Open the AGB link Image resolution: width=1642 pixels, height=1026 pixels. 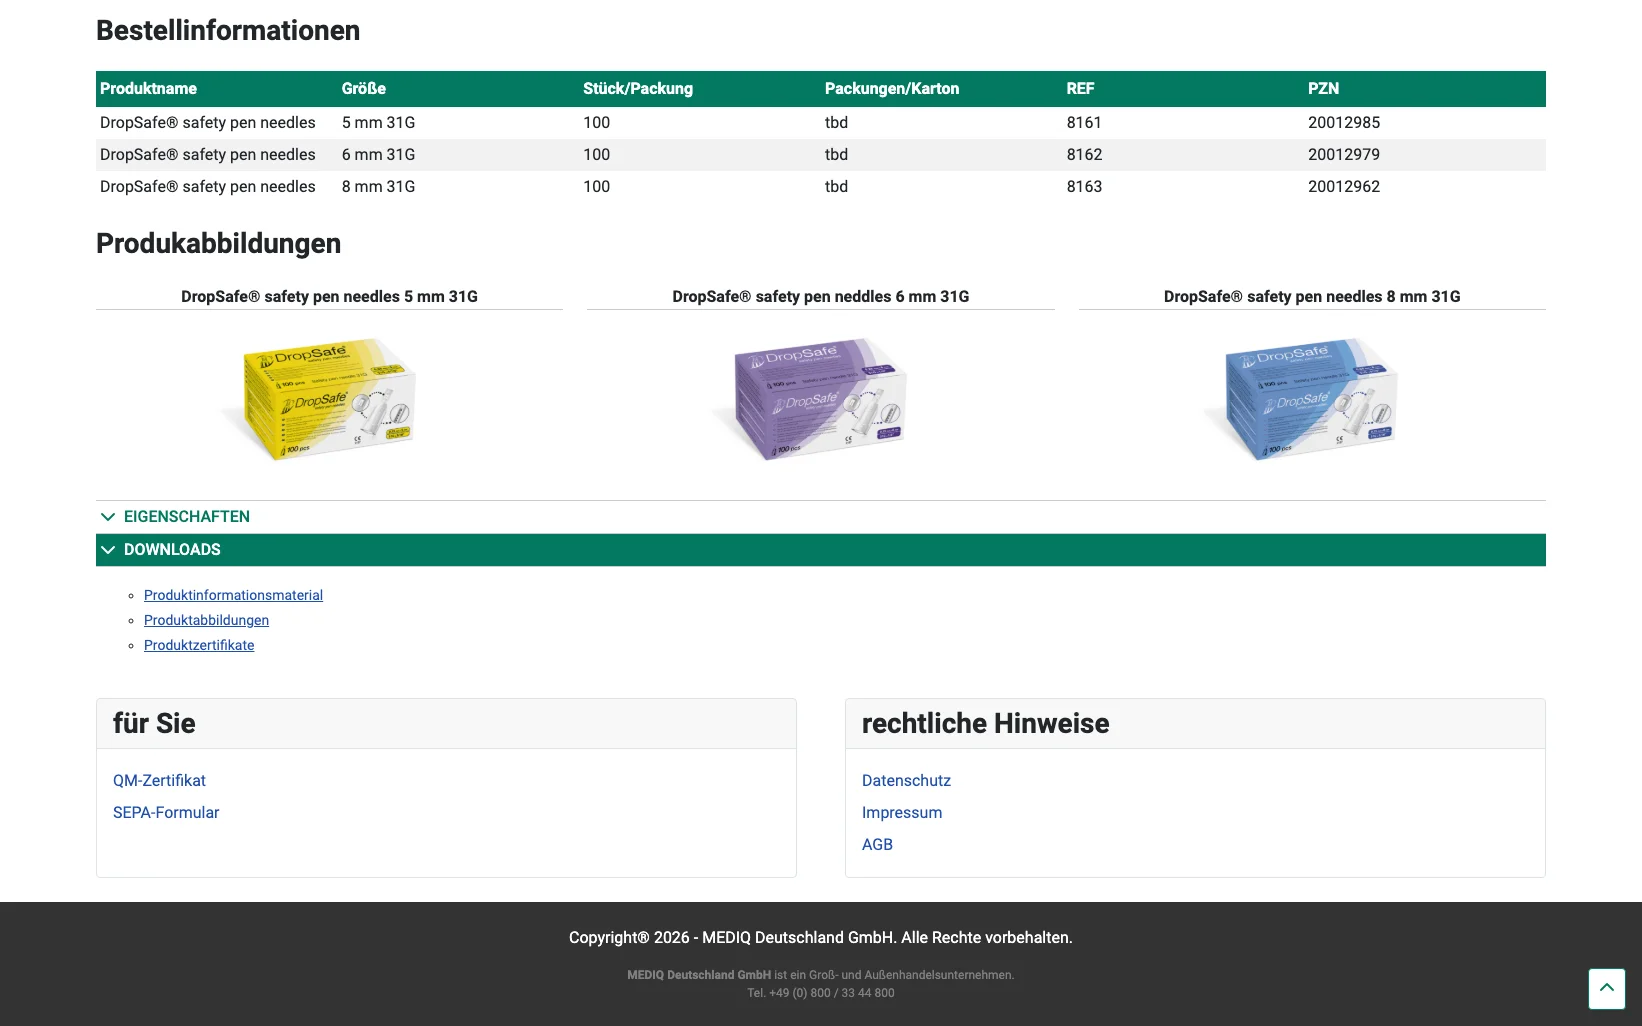coord(877,844)
